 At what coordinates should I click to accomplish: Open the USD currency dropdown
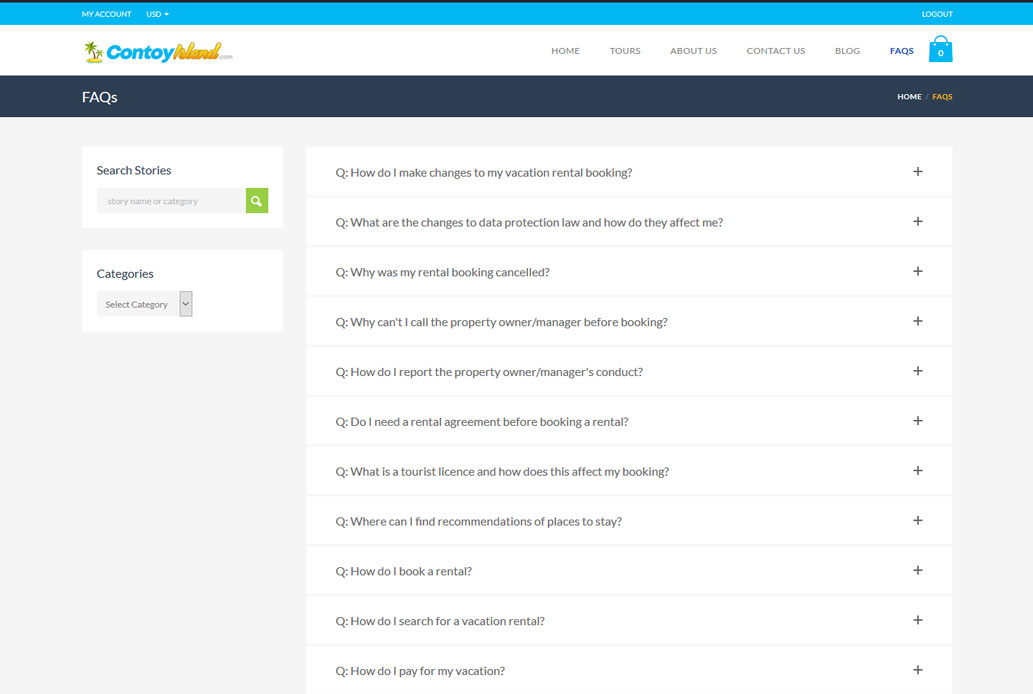[x=157, y=14]
